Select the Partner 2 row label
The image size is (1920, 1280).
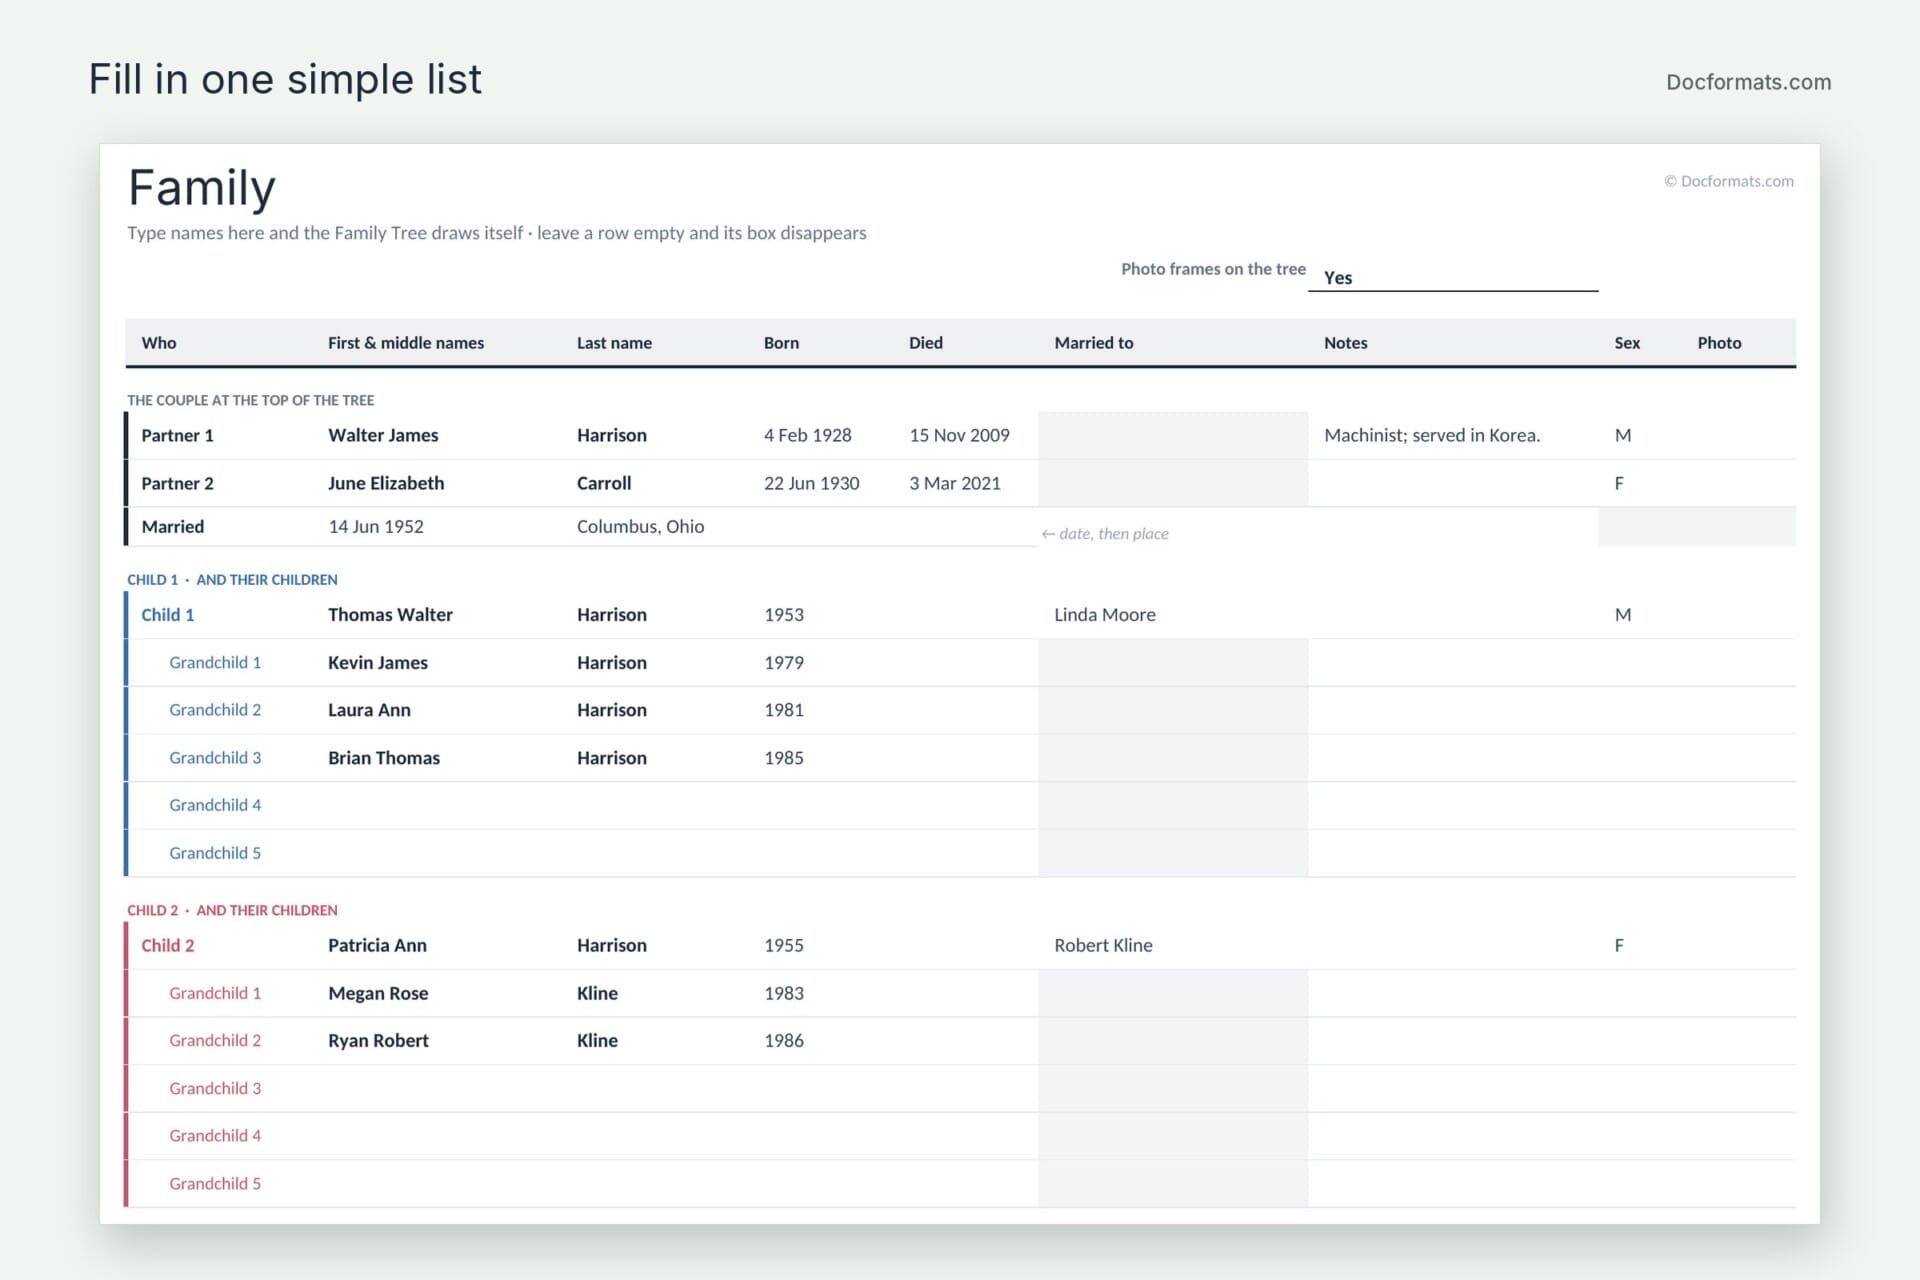177,483
